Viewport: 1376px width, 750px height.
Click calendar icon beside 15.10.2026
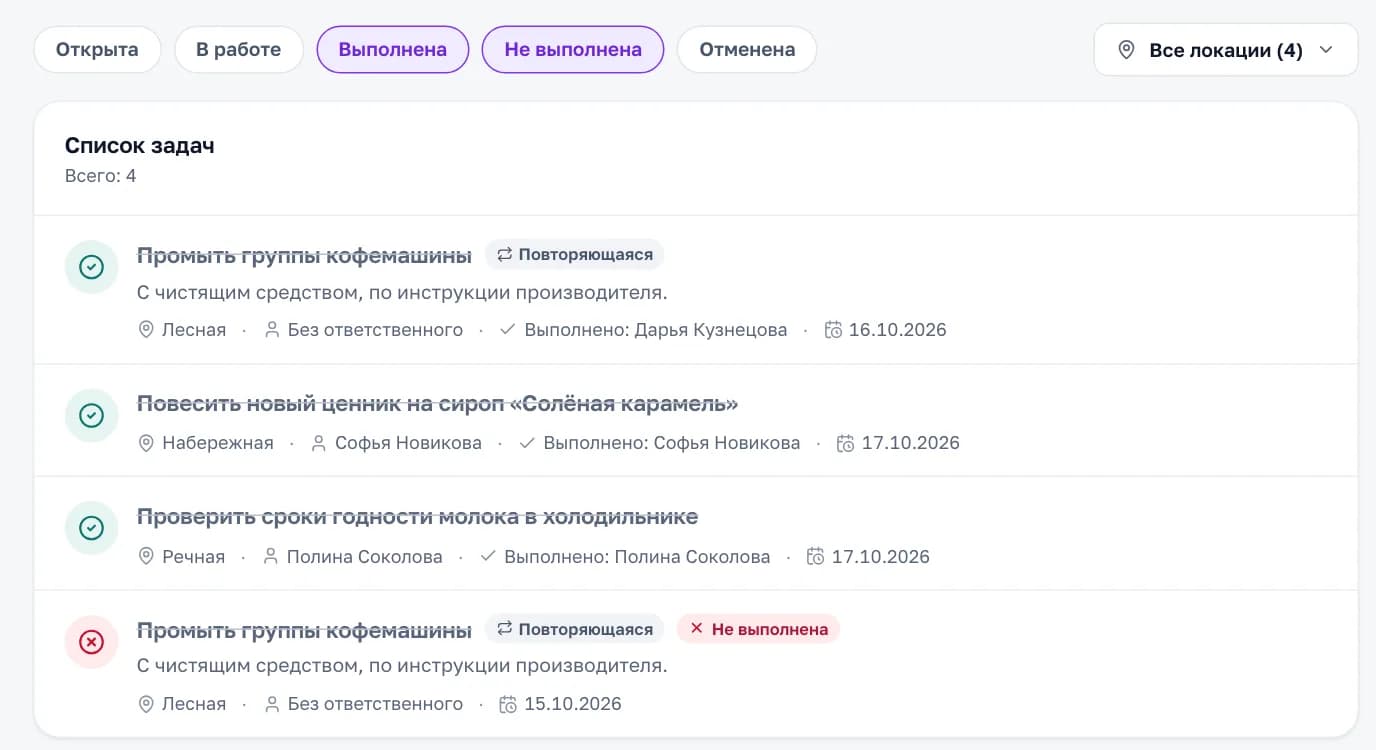[x=509, y=704]
